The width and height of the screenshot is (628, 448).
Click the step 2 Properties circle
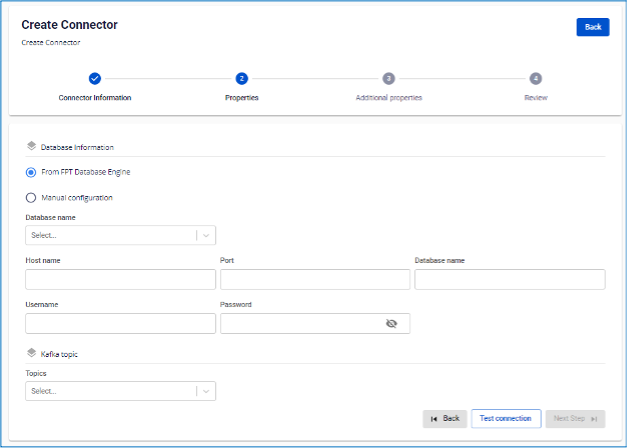click(242, 79)
